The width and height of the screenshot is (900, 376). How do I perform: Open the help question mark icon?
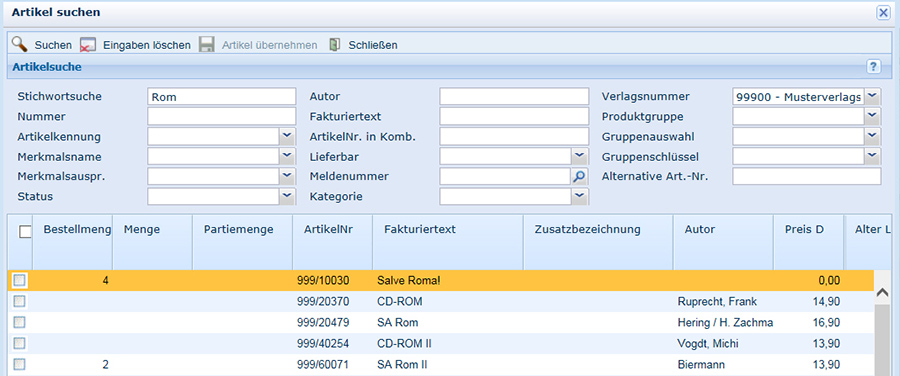click(x=874, y=67)
